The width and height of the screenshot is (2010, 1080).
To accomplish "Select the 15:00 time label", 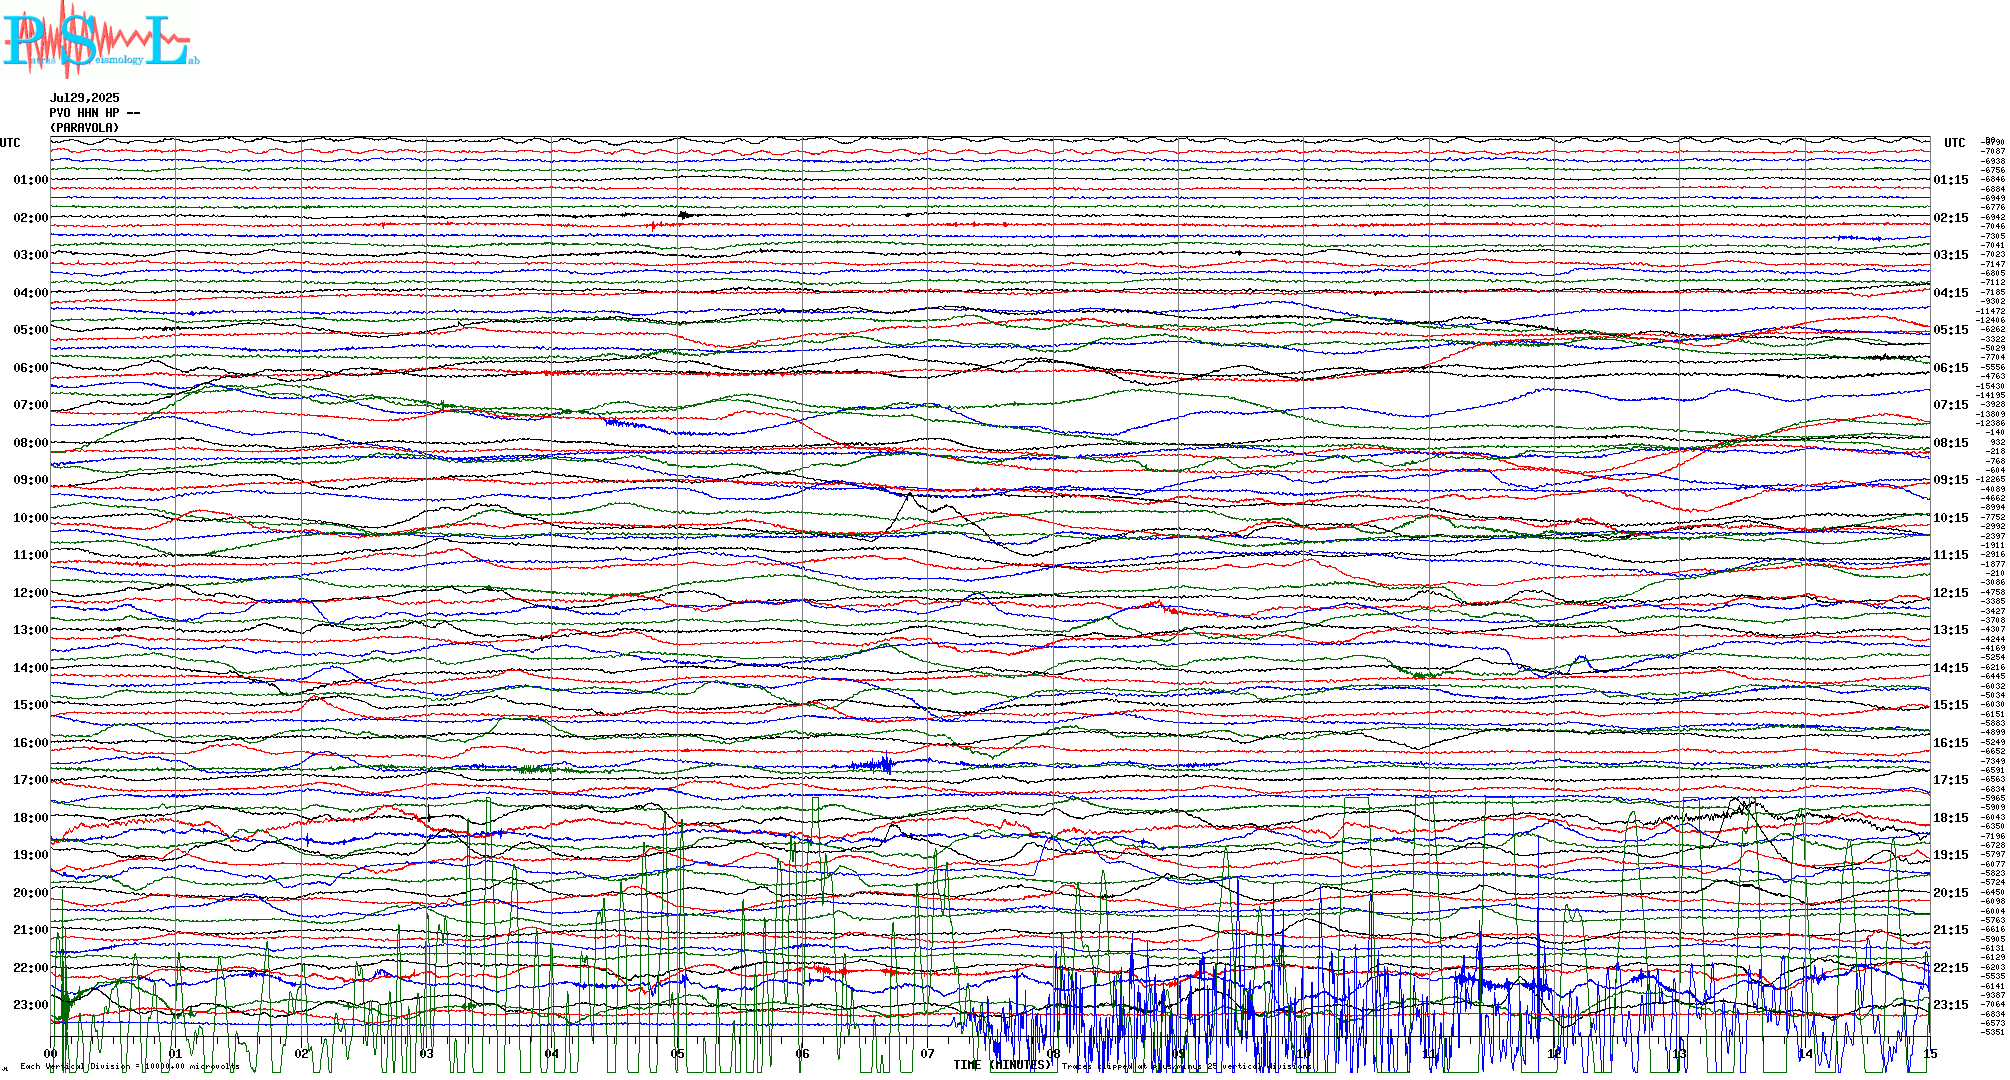I will 31,705.
